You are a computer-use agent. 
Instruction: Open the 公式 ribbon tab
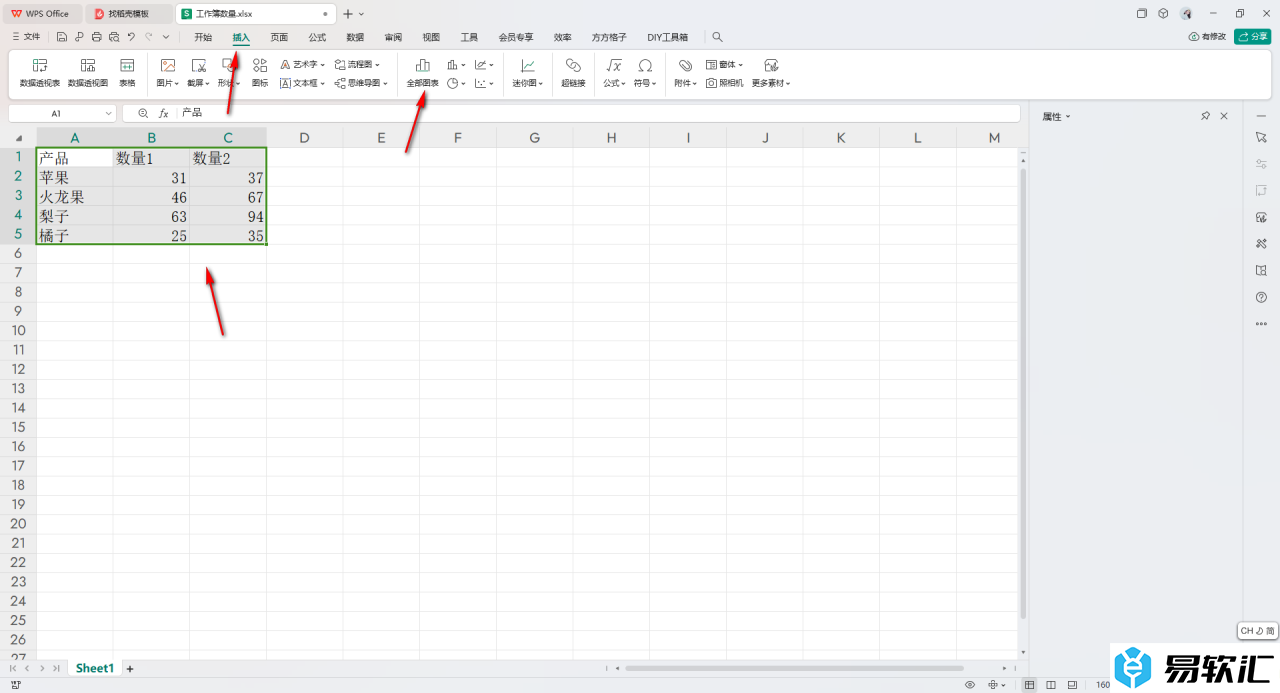pyautogui.click(x=317, y=37)
